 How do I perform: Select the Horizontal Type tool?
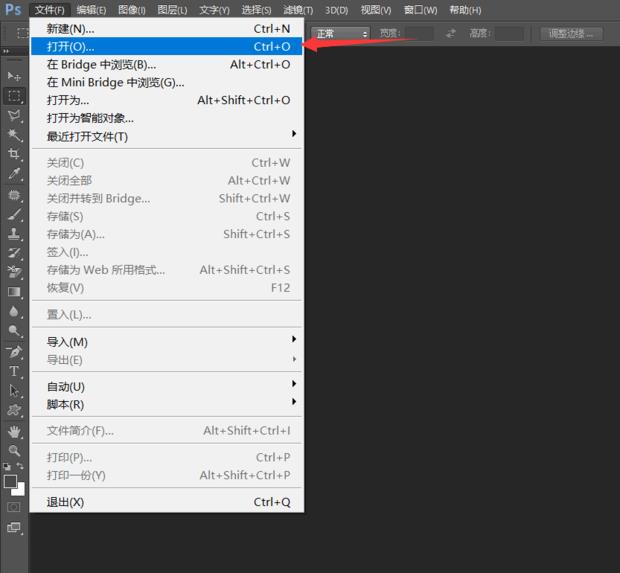click(x=14, y=371)
